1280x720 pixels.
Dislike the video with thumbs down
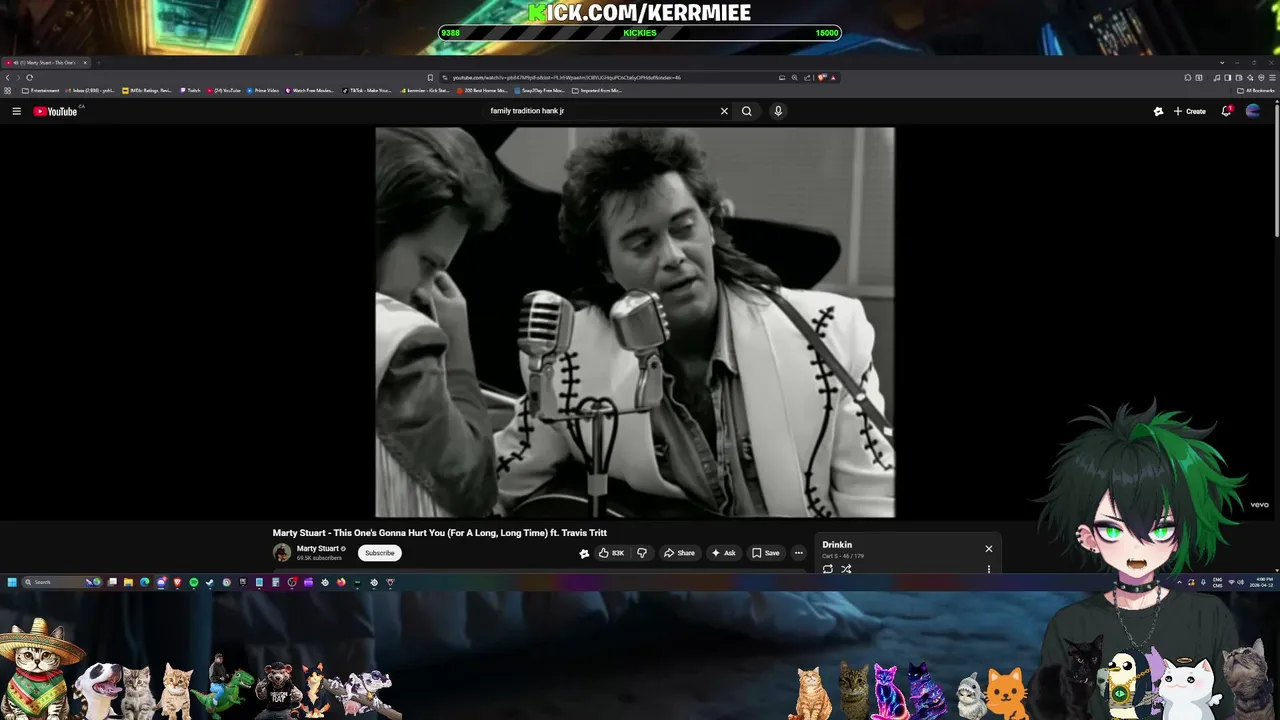pos(642,553)
